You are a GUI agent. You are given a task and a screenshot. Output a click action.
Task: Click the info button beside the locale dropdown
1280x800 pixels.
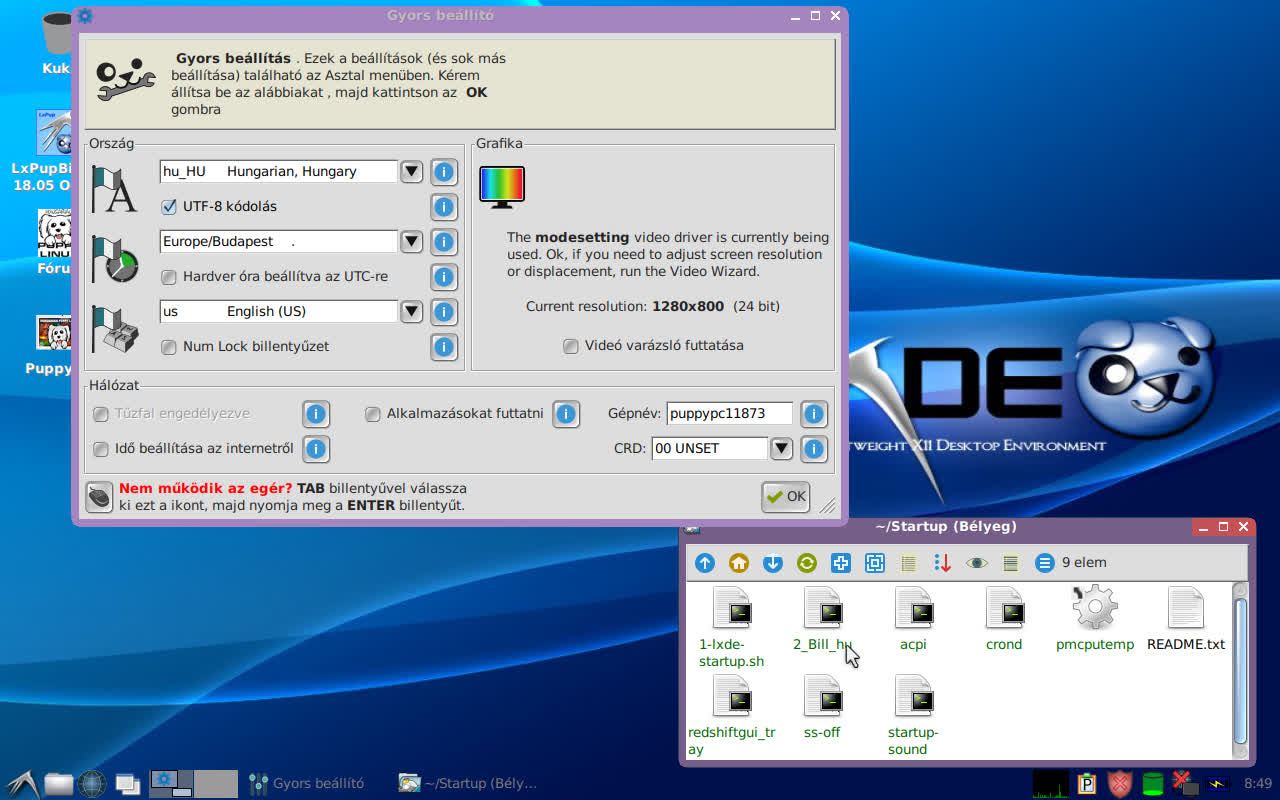point(444,172)
